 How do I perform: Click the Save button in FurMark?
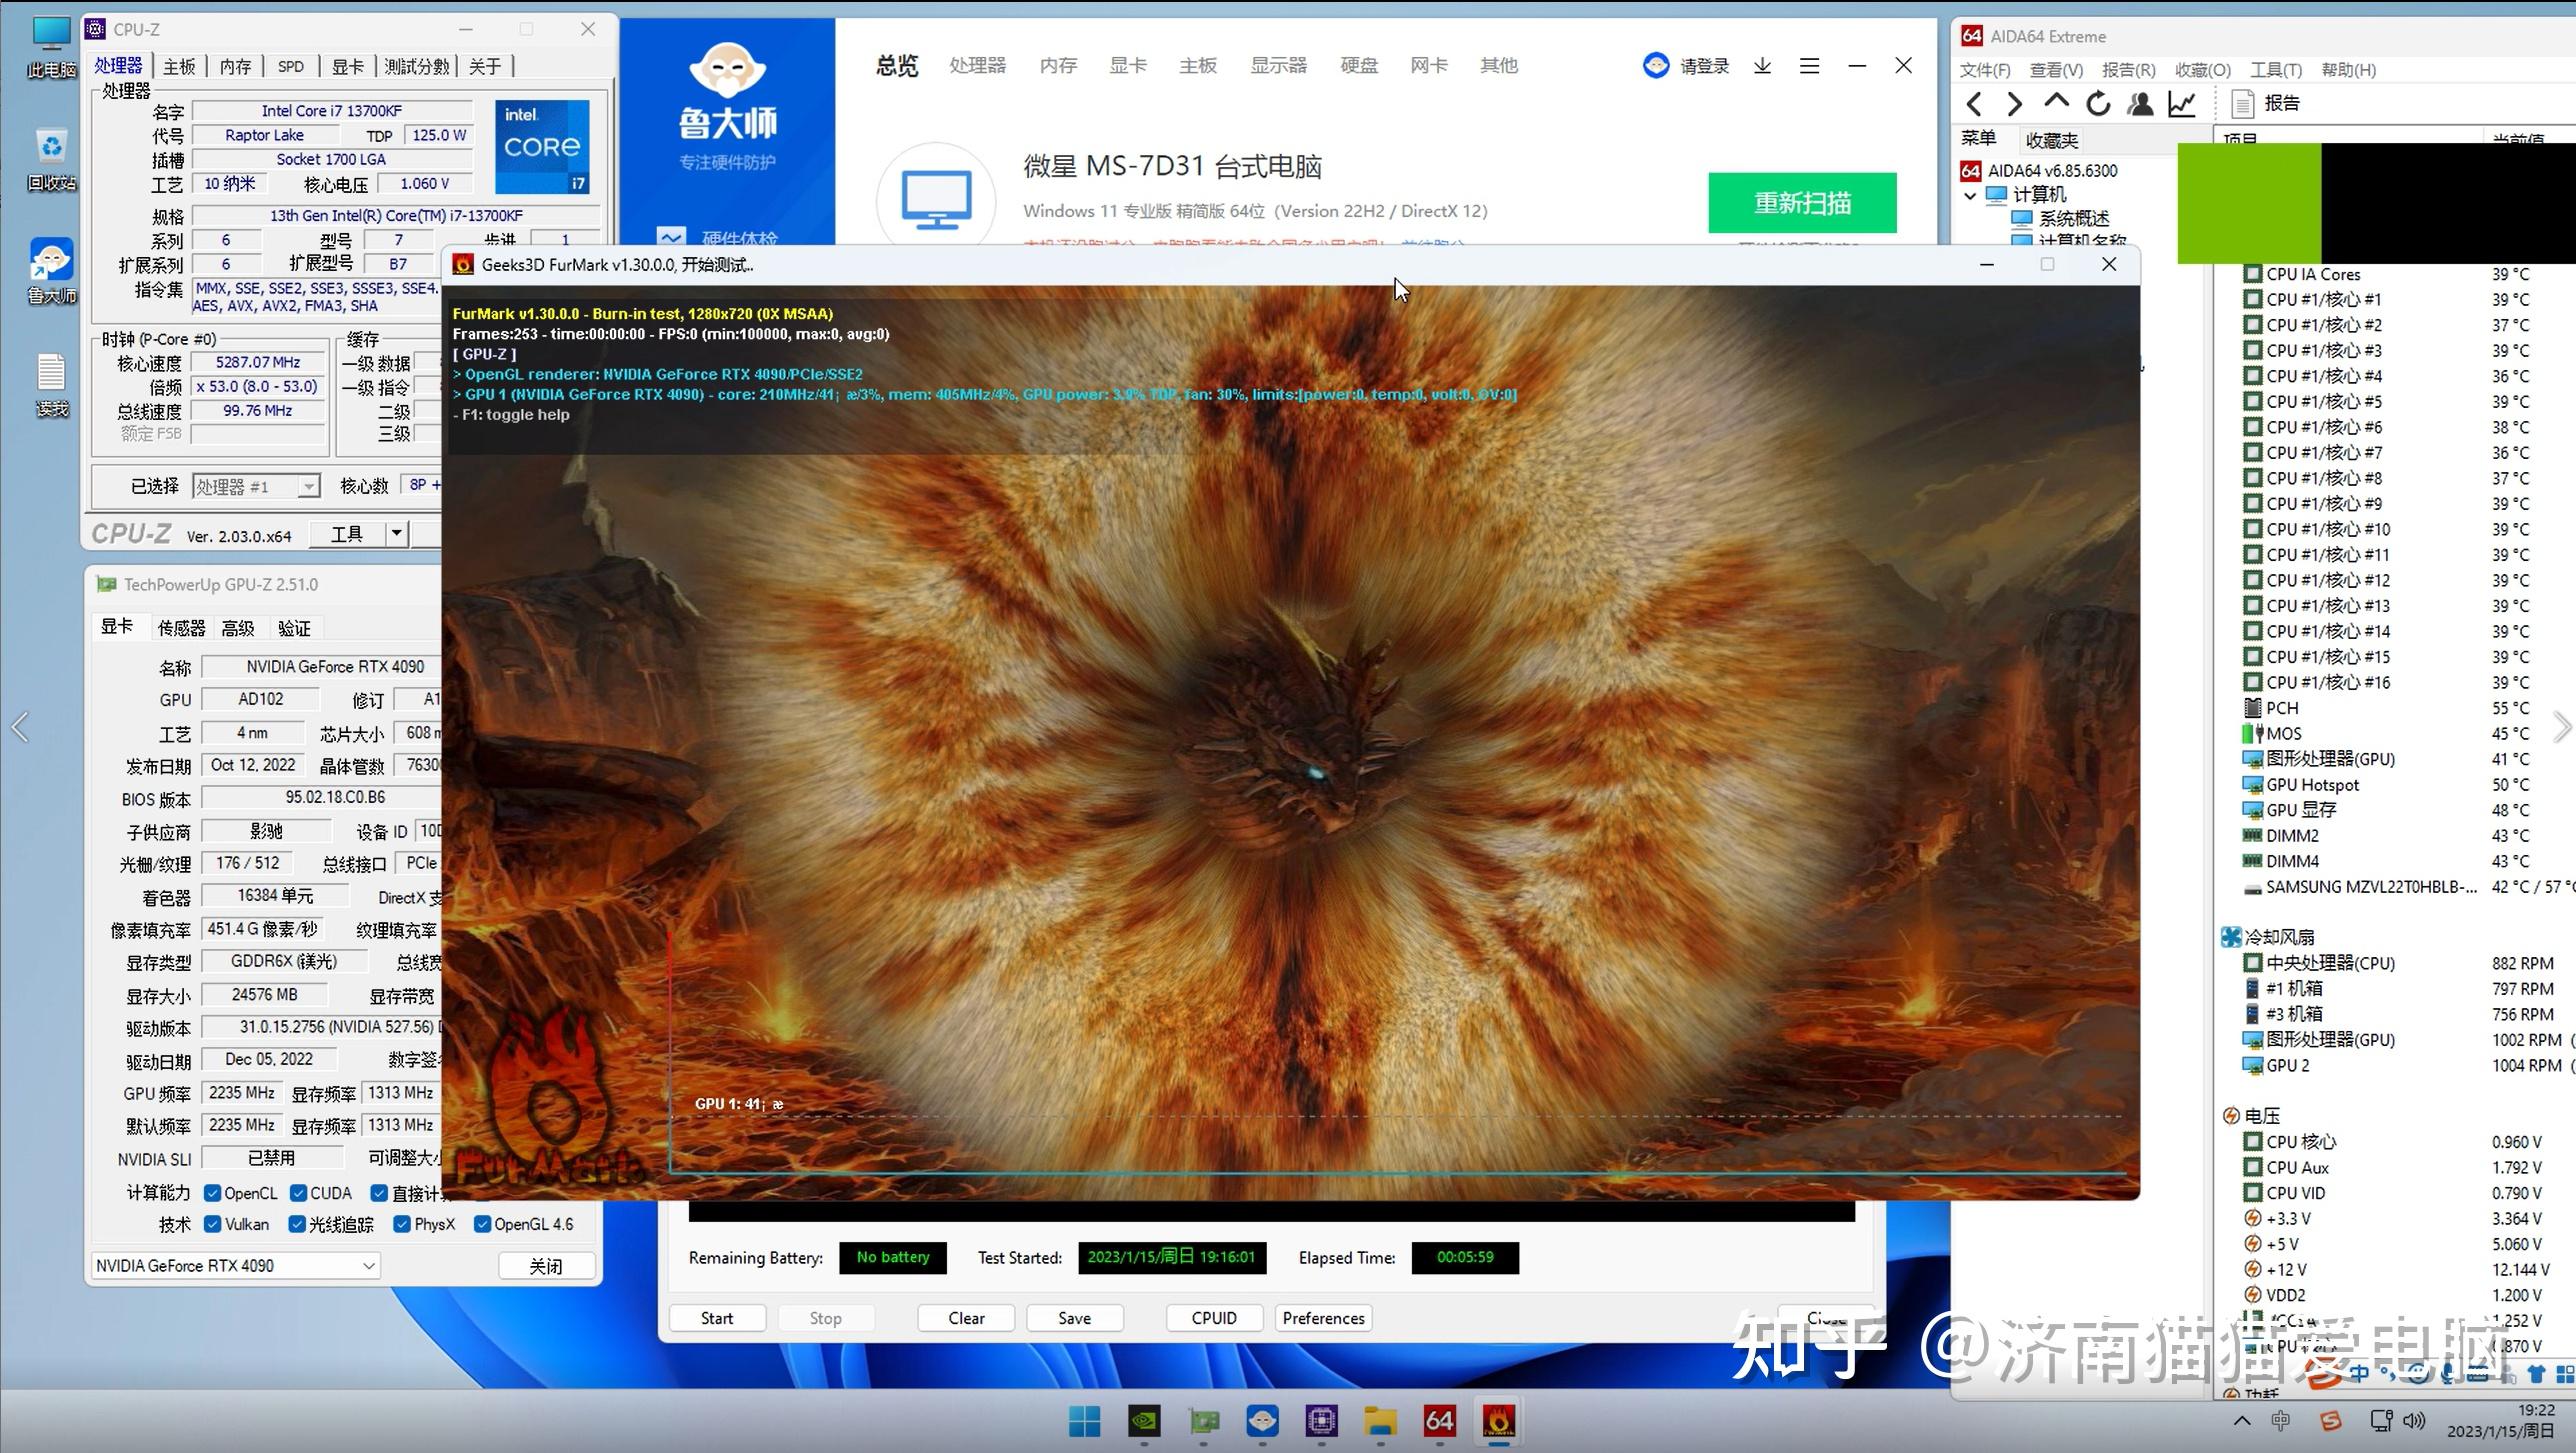1074,1317
